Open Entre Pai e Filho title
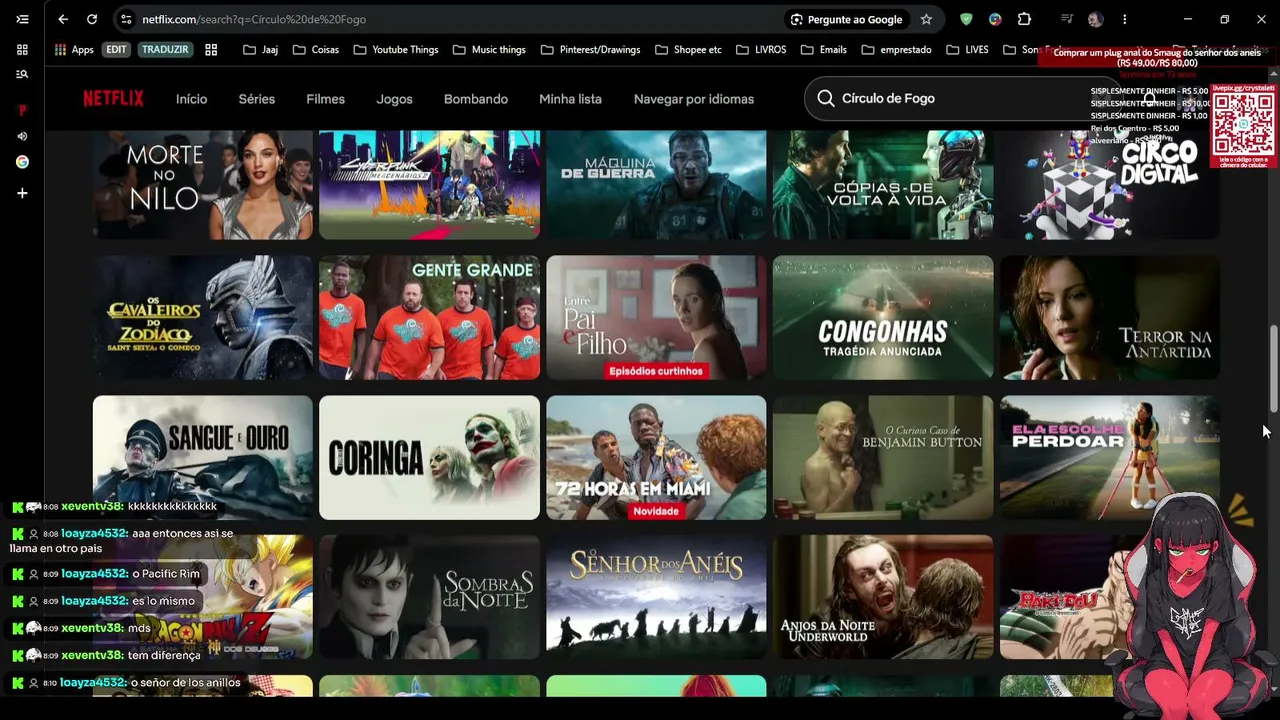 [x=656, y=318]
